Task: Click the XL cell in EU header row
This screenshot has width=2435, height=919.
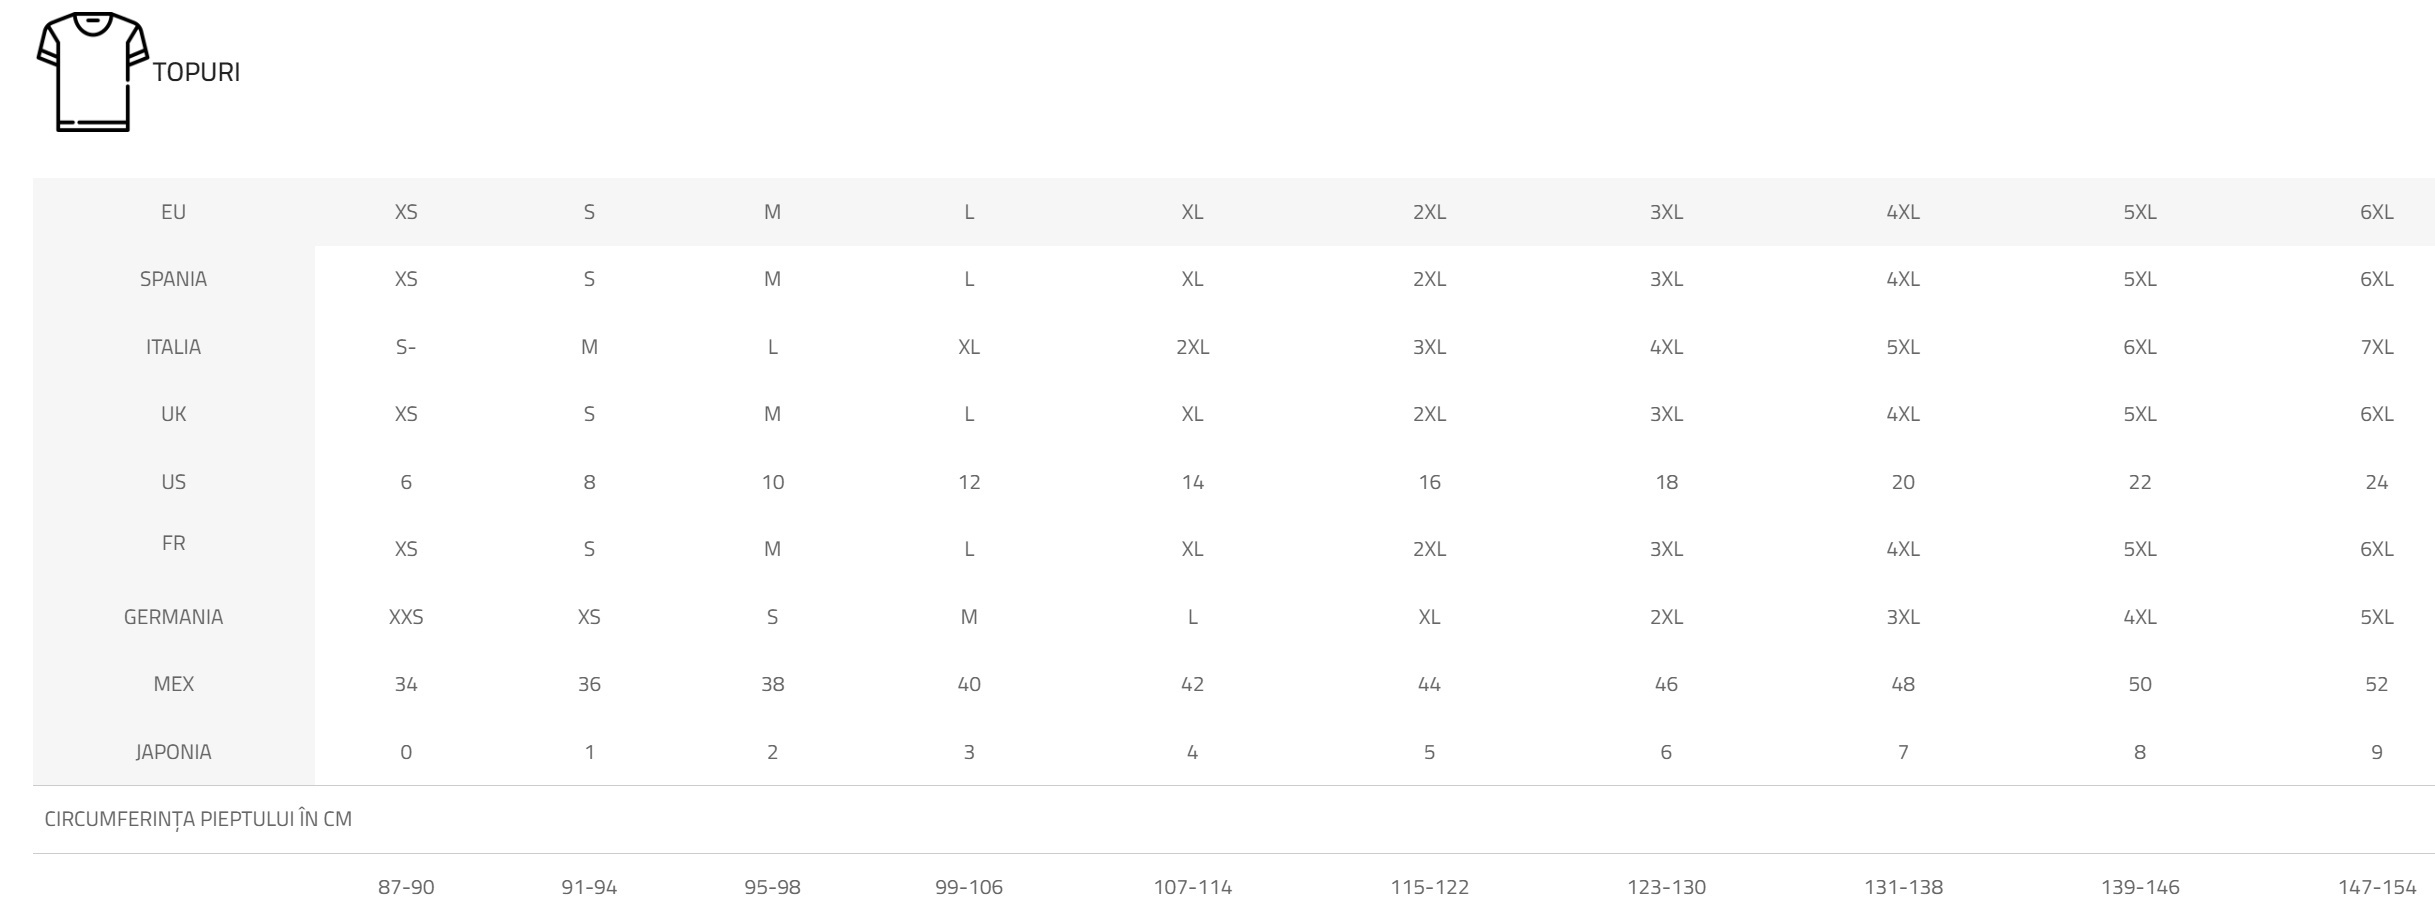Action: (1192, 212)
